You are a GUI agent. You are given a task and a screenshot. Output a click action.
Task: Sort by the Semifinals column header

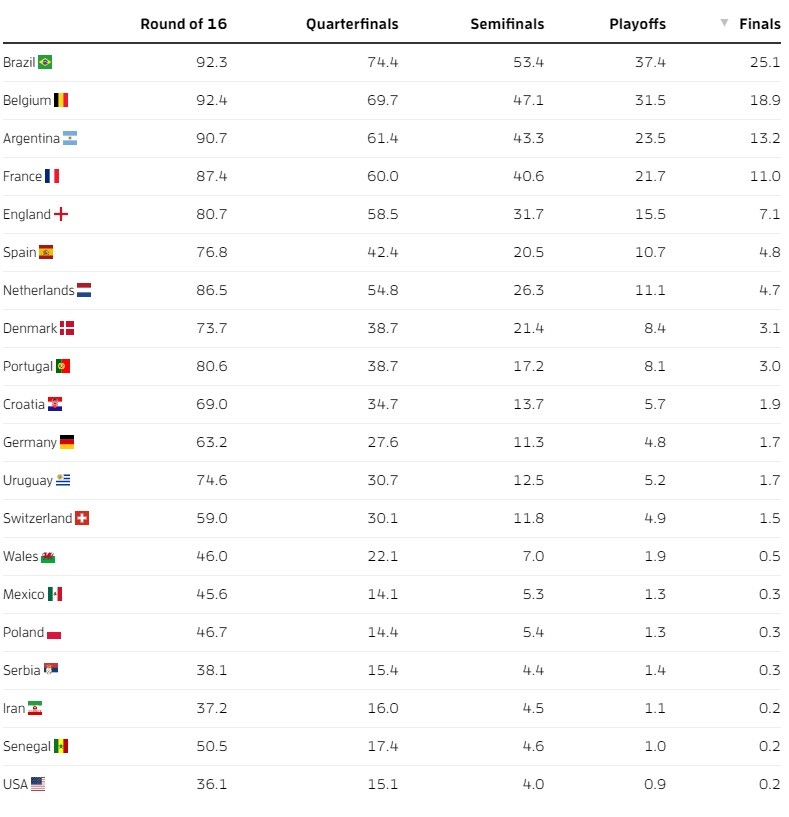click(507, 24)
